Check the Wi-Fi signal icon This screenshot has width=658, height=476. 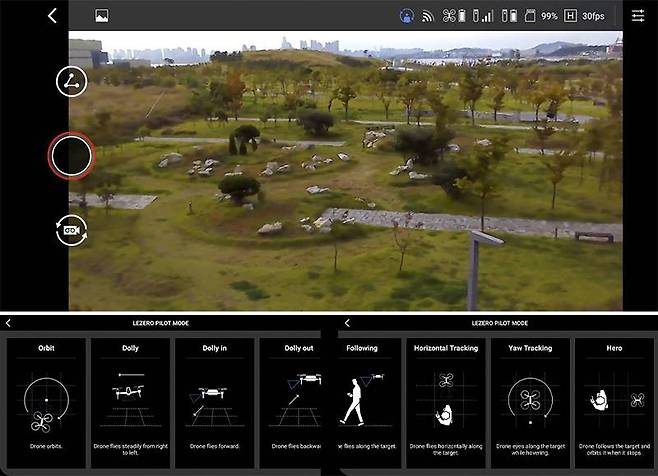point(427,16)
